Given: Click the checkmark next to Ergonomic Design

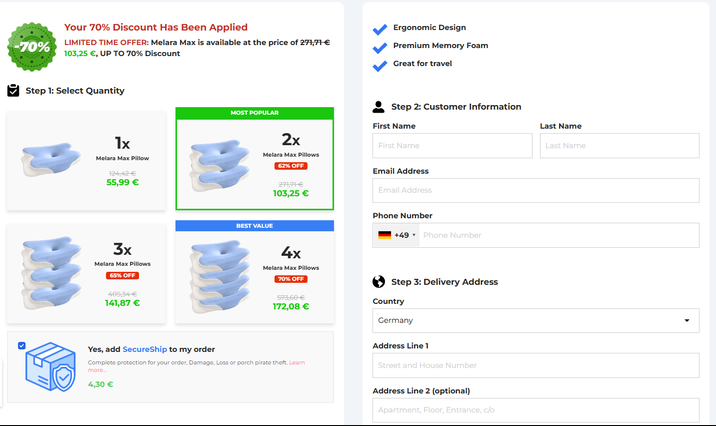Looking at the screenshot, I should click(x=379, y=29).
